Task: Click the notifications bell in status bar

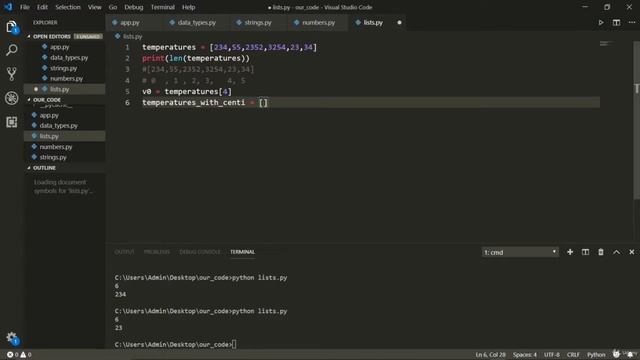Action: click(630, 354)
